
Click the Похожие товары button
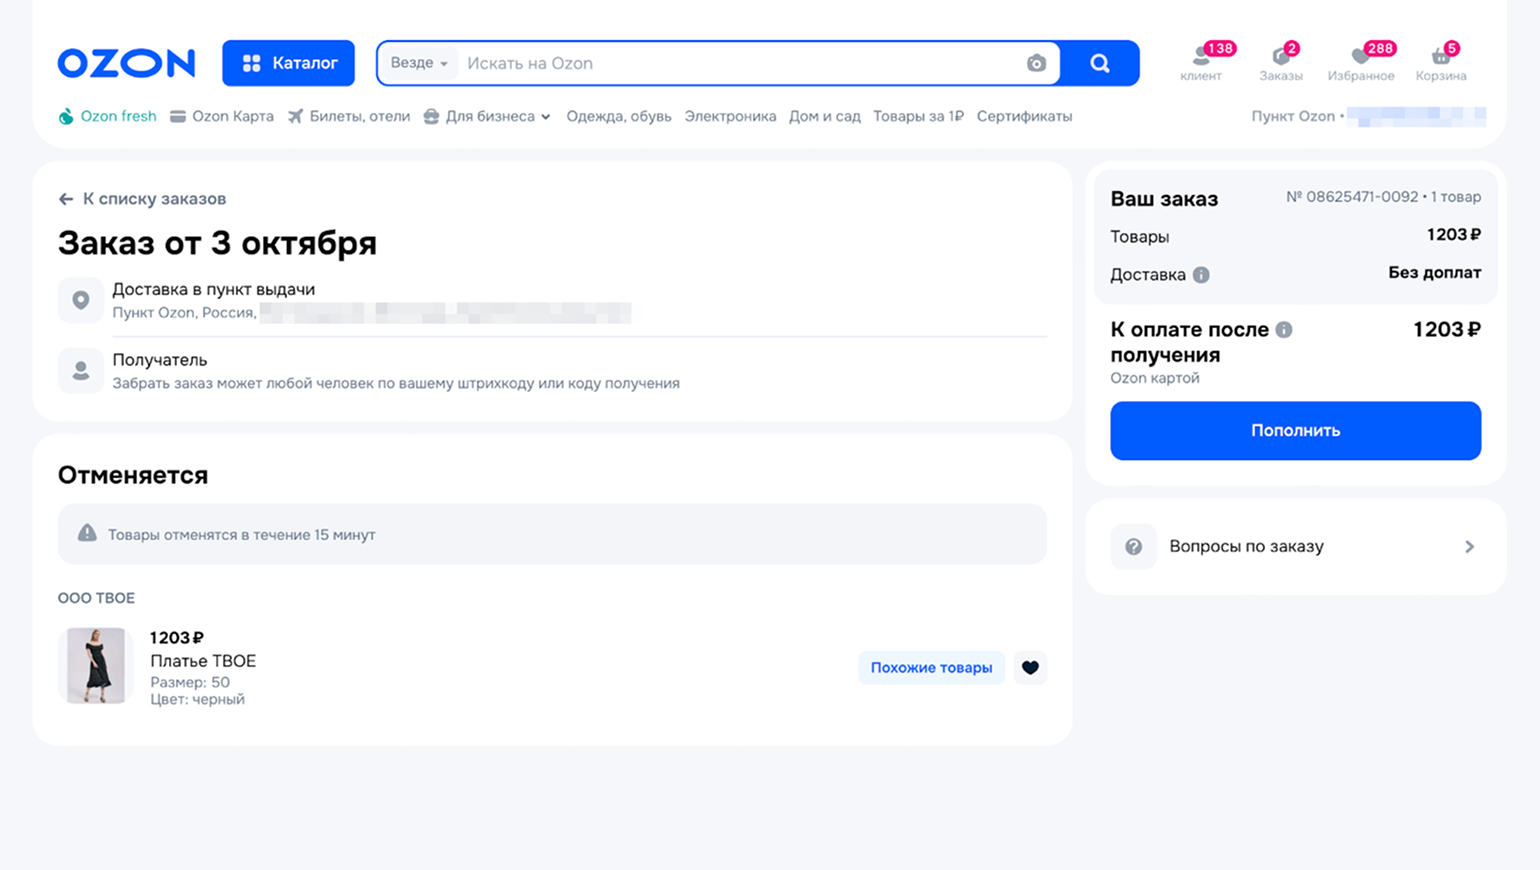tap(931, 668)
